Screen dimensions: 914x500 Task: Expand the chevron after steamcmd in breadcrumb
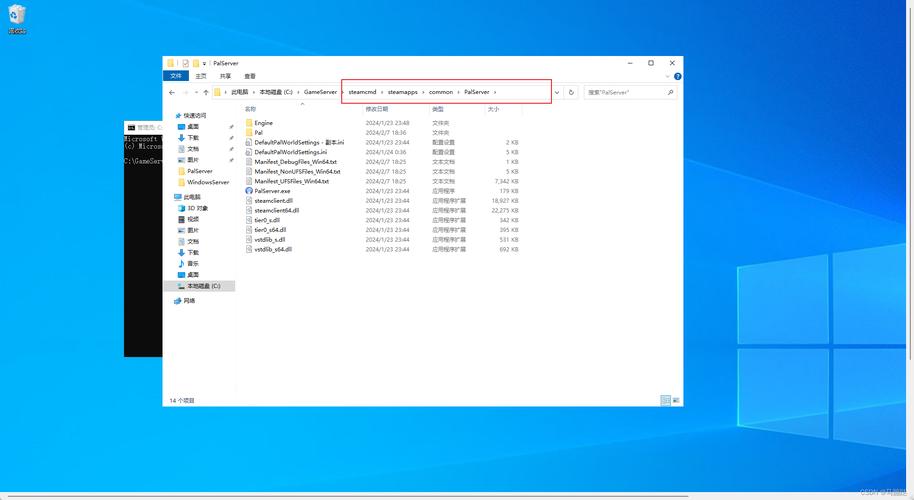[382, 92]
